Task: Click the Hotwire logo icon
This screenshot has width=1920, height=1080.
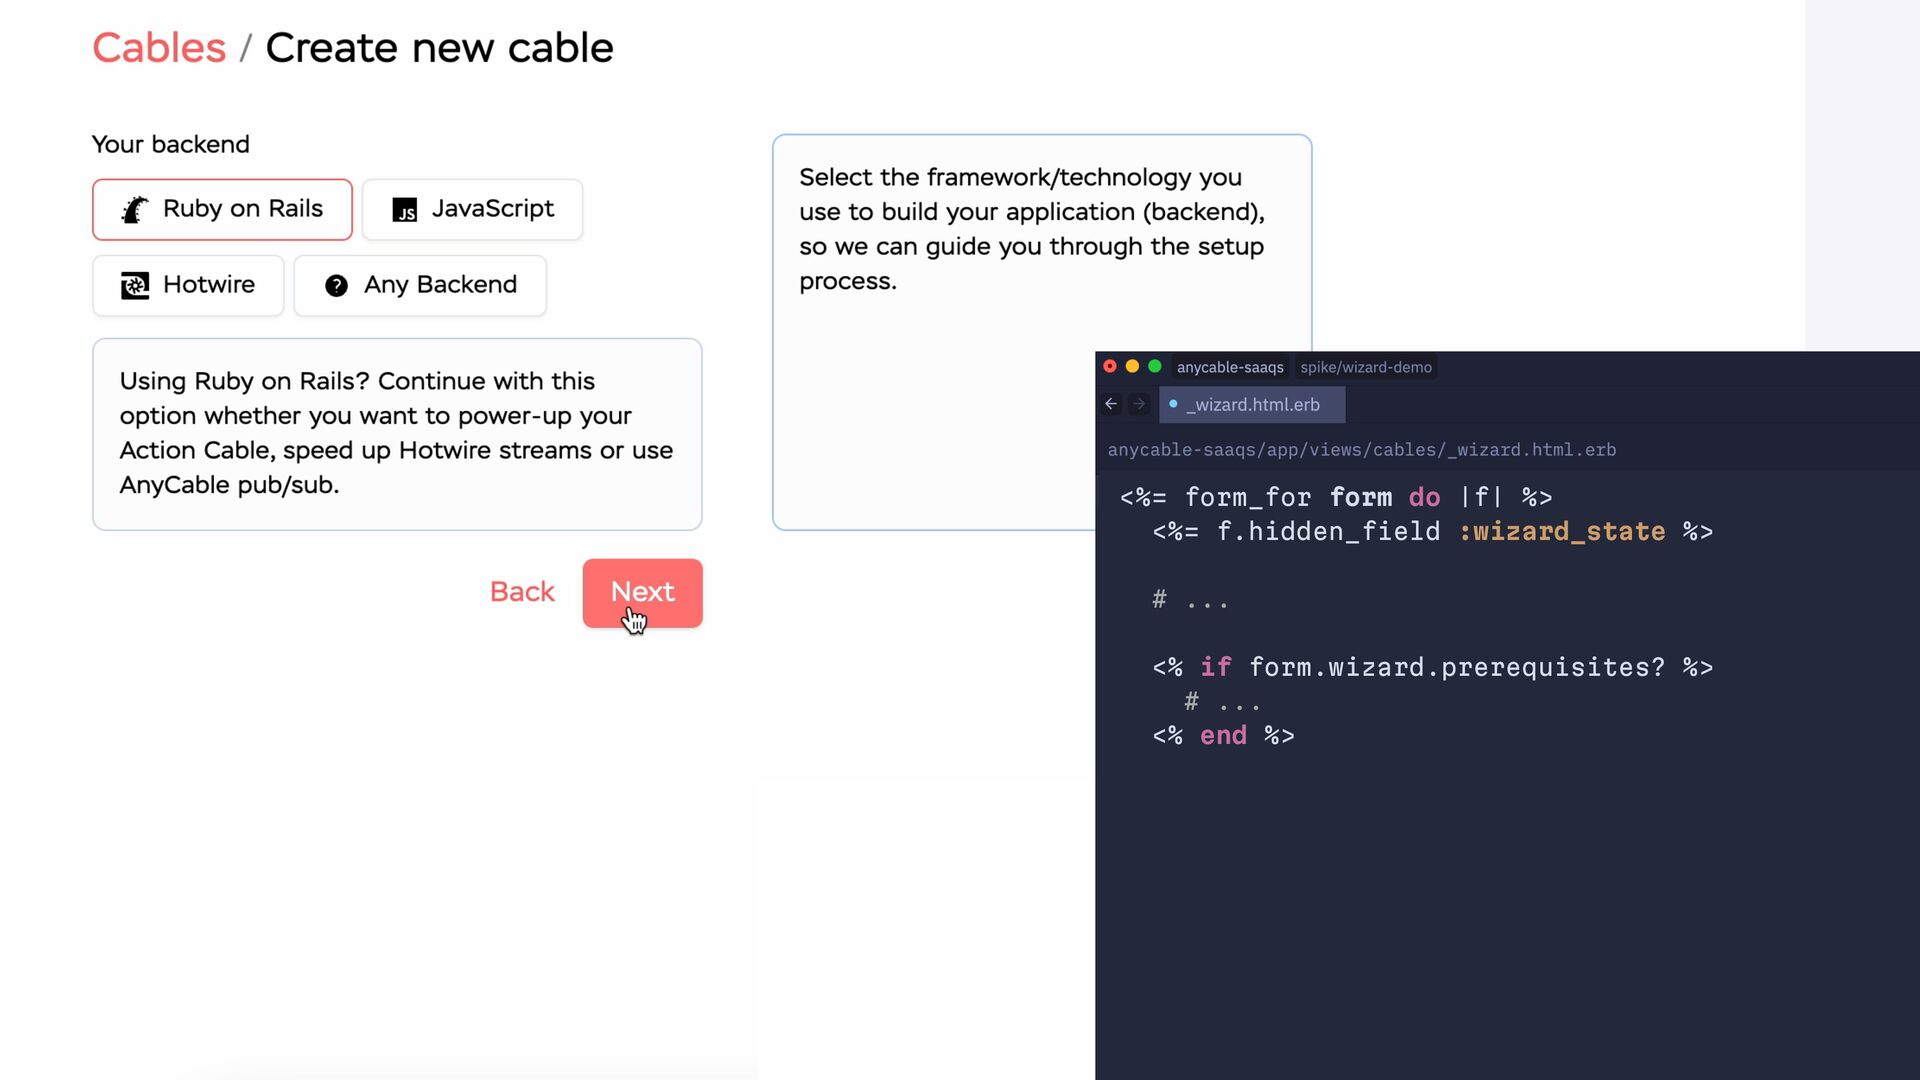Action: point(135,286)
